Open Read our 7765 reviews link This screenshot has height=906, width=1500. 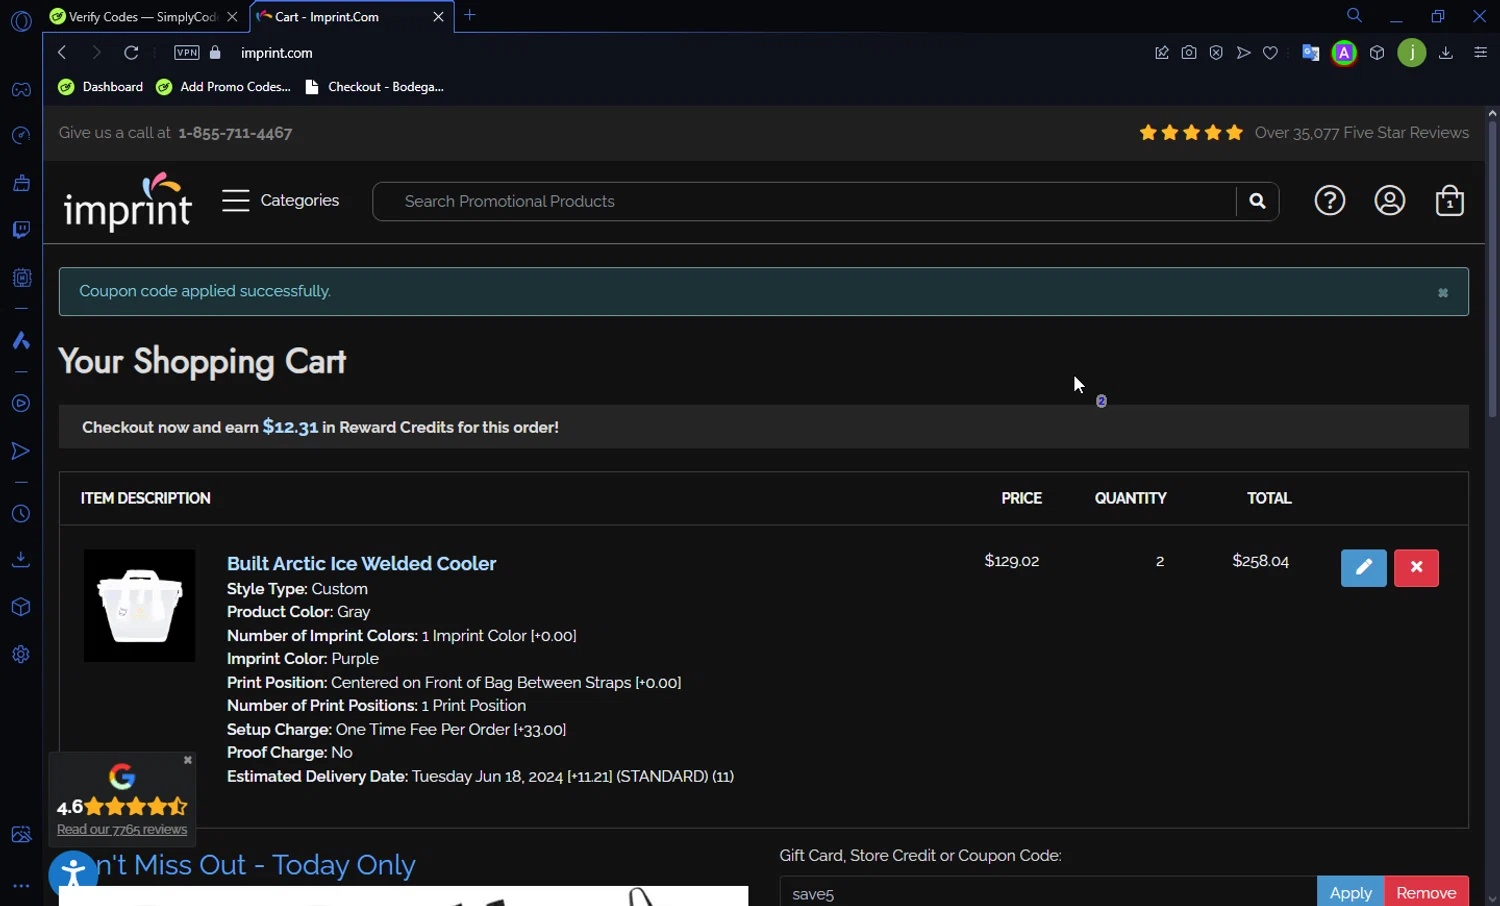tap(122, 830)
